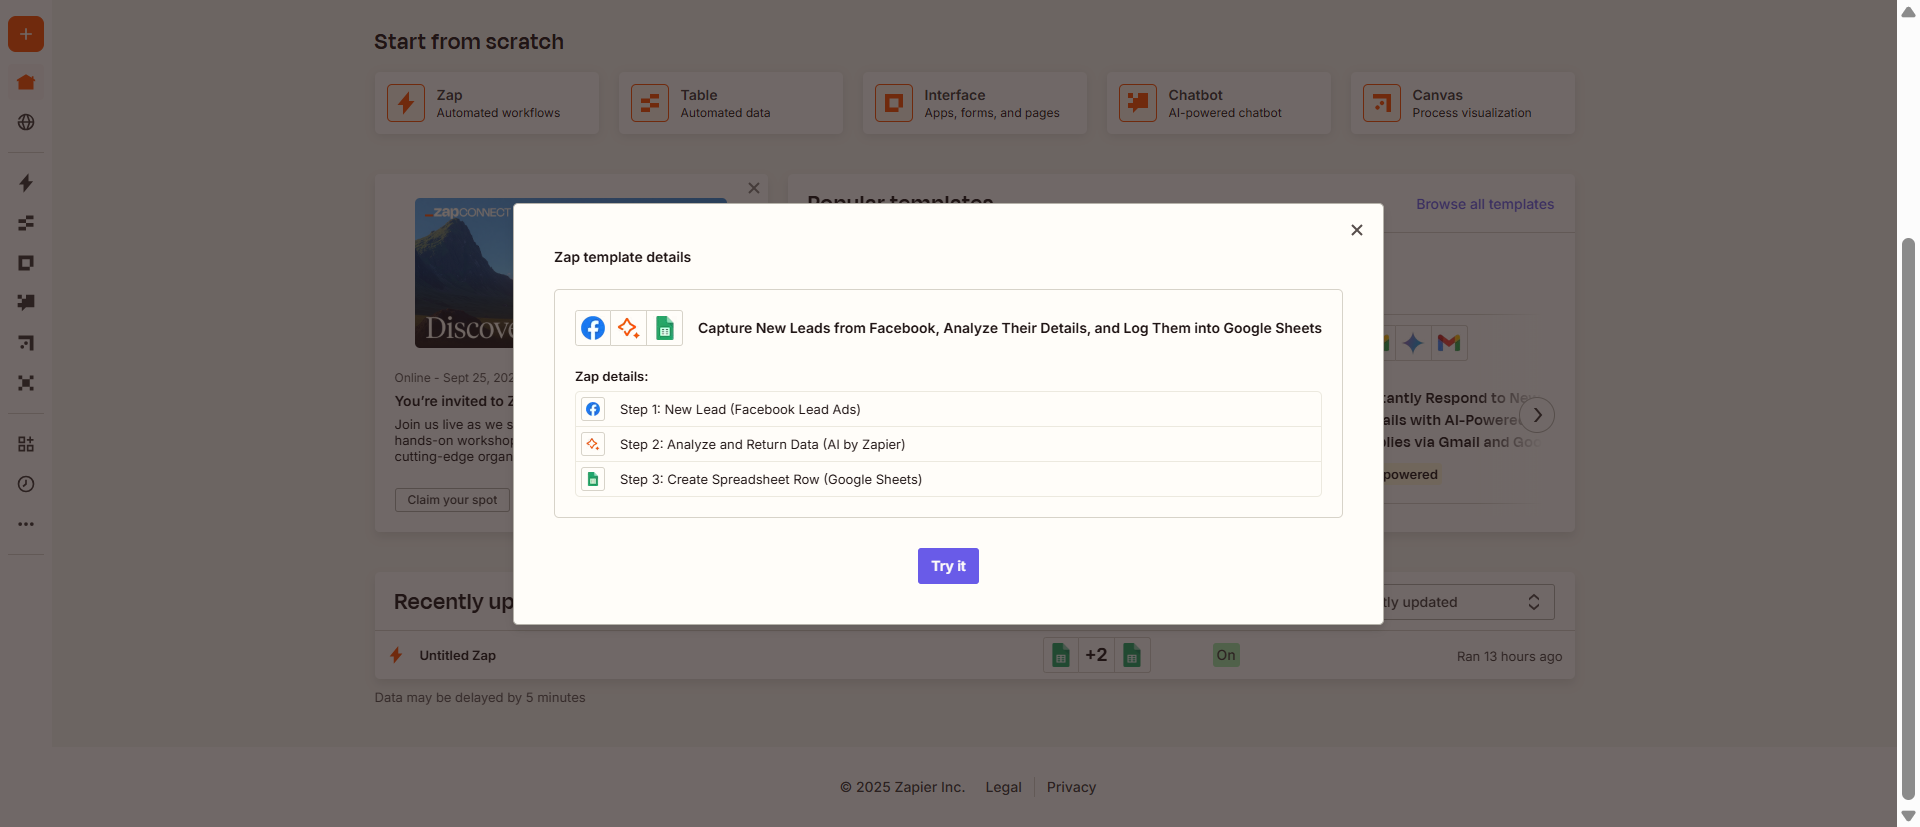
Task: Dismiss the ZapConnect promo card
Action: [754, 188]
